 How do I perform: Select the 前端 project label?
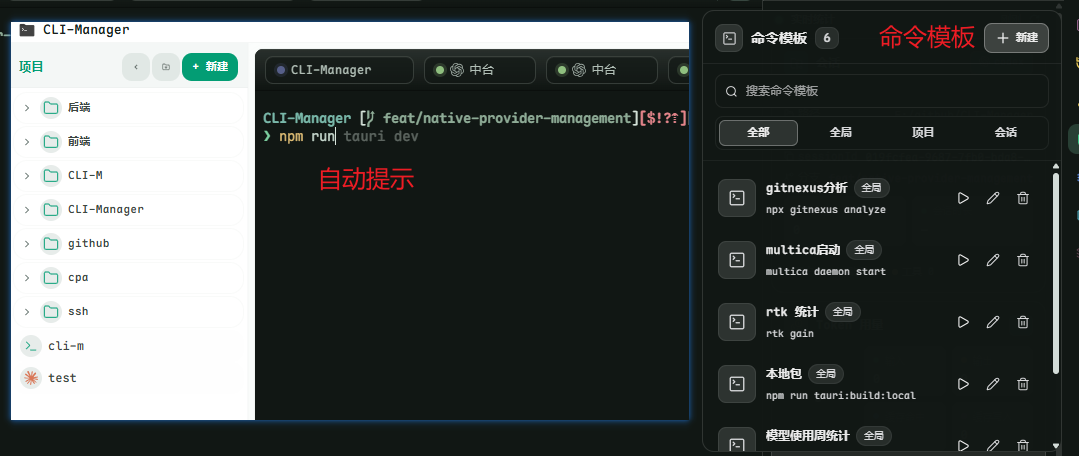(x=79, y=142)
